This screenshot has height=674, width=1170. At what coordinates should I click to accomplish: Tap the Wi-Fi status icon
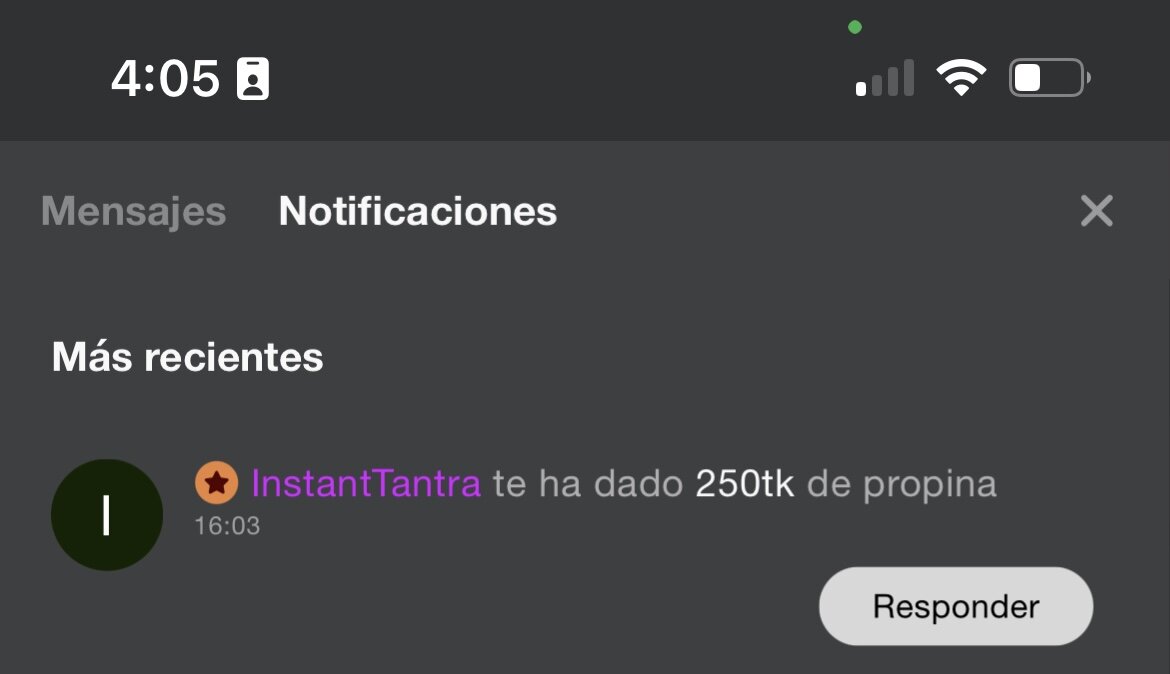[961, 78]
